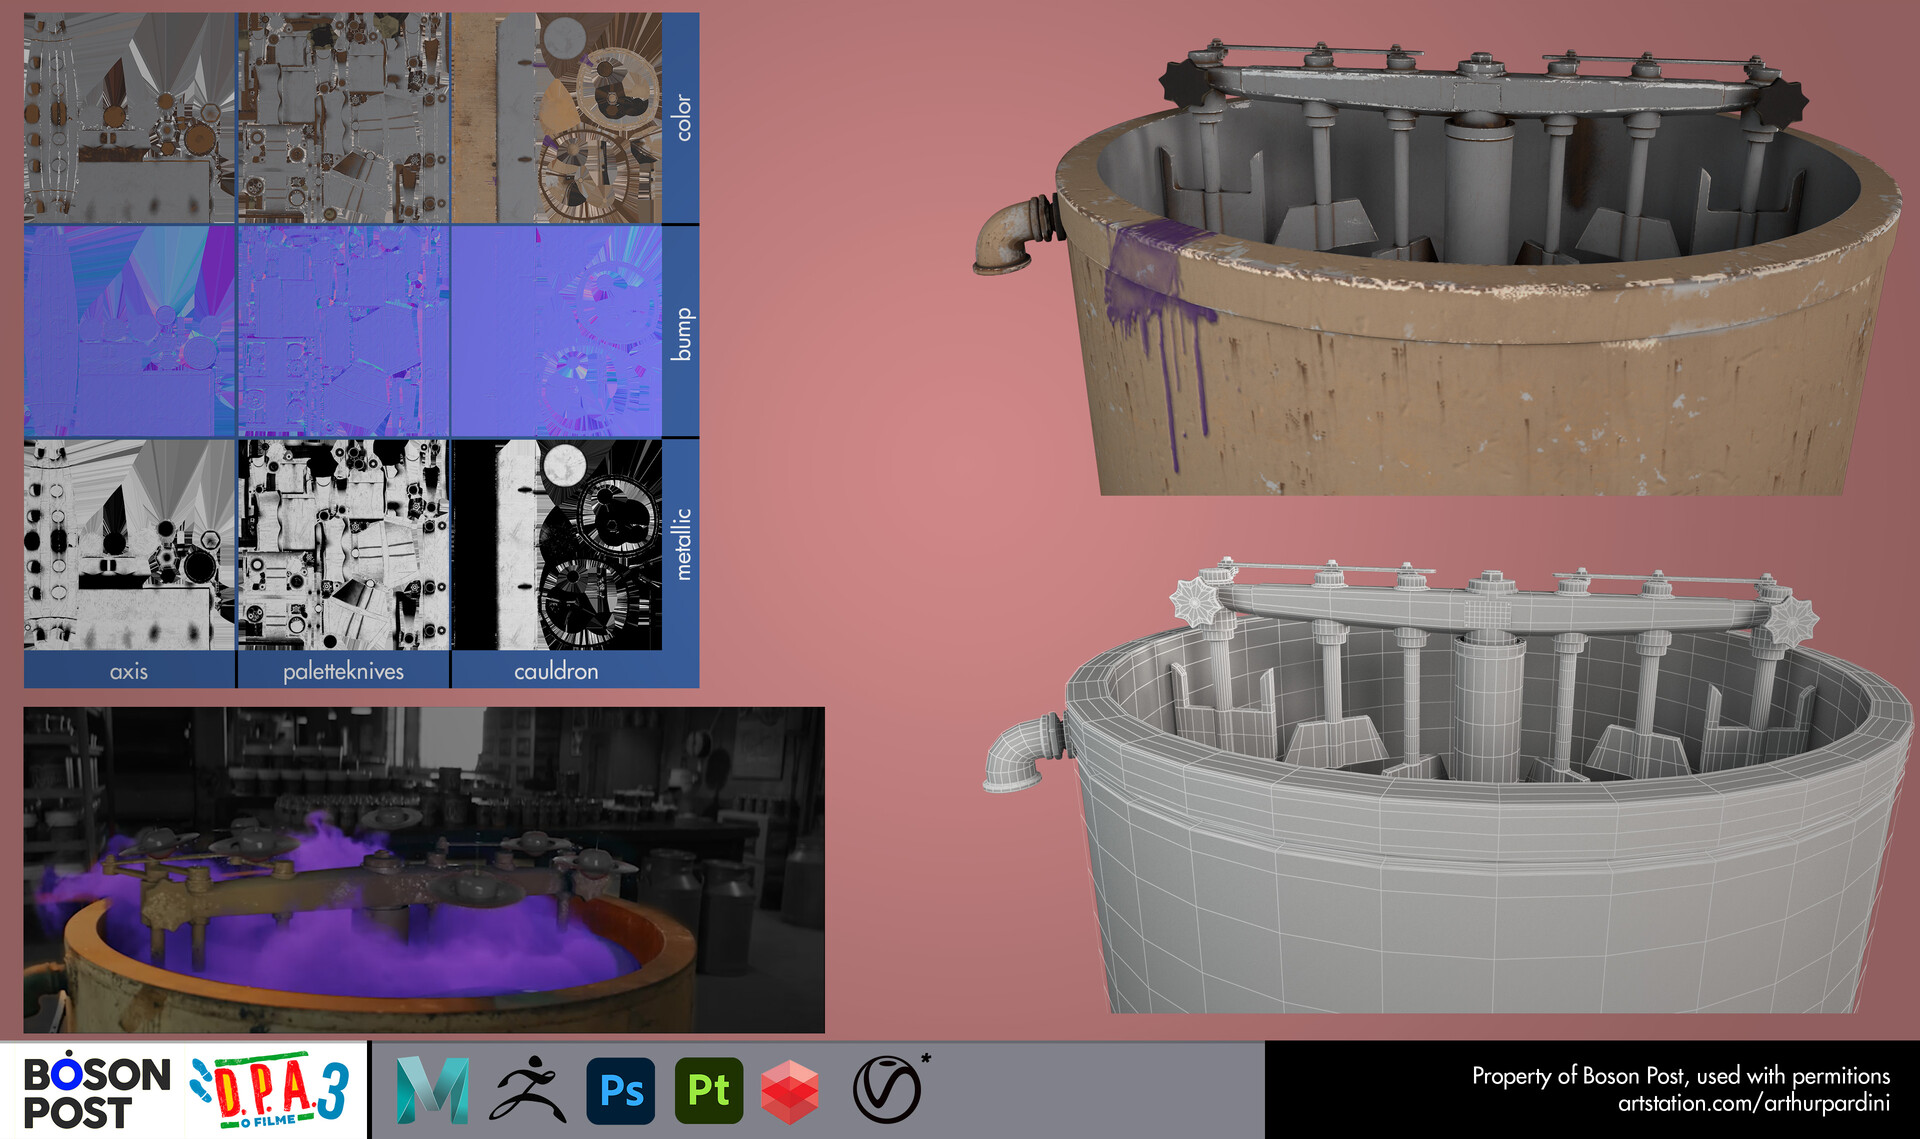The height and width of the screenshot is (1139, 1920).
Task: Click the red Redshift cube icon
Action: (790, 1091)
